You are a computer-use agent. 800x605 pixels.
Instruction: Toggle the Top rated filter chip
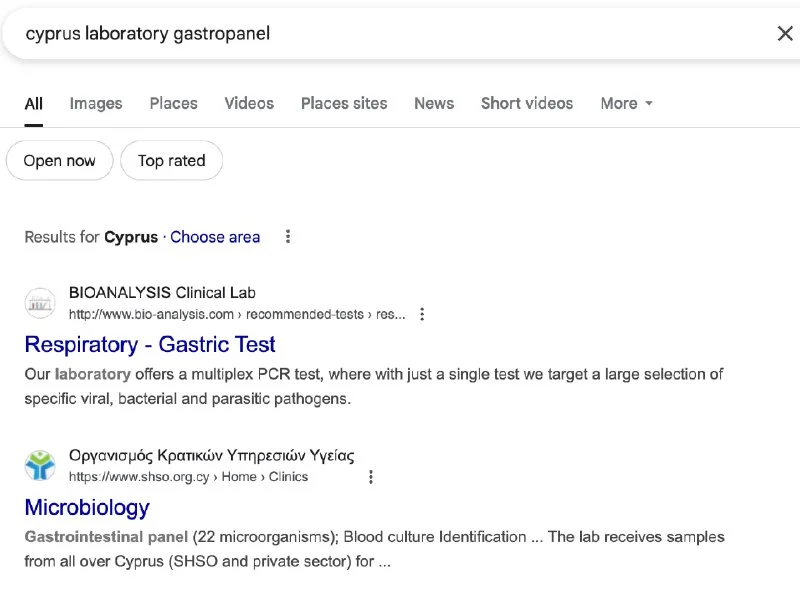click(171, 161)
